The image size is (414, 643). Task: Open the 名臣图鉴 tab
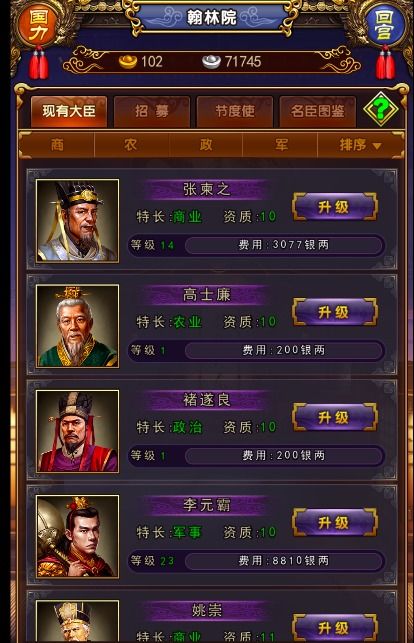pyautogui.click(x=318, y=111)
